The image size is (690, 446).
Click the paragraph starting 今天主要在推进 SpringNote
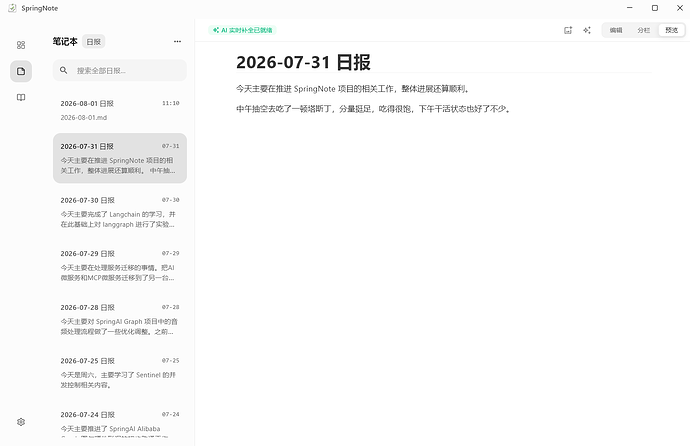[353, 89]
